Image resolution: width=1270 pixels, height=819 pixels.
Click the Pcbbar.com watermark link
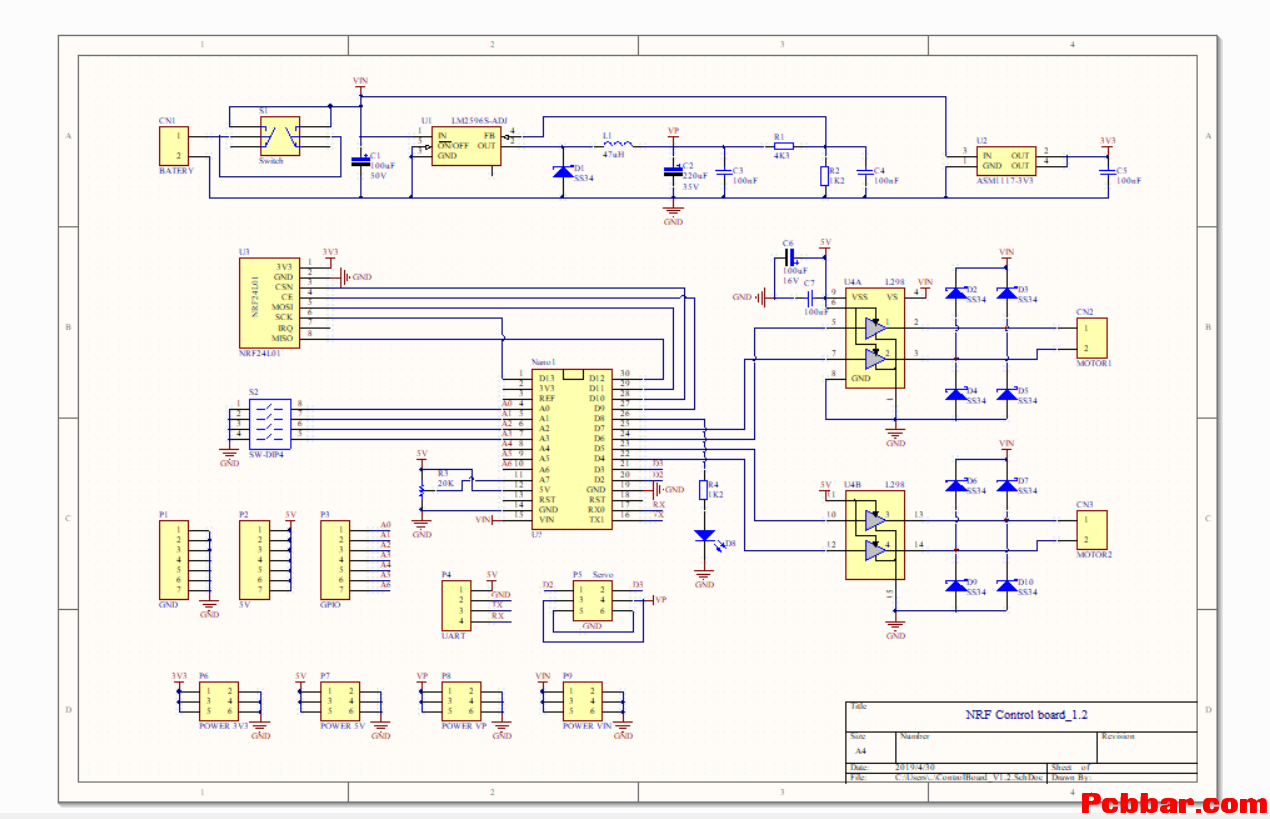click(x=1174, y=802)
